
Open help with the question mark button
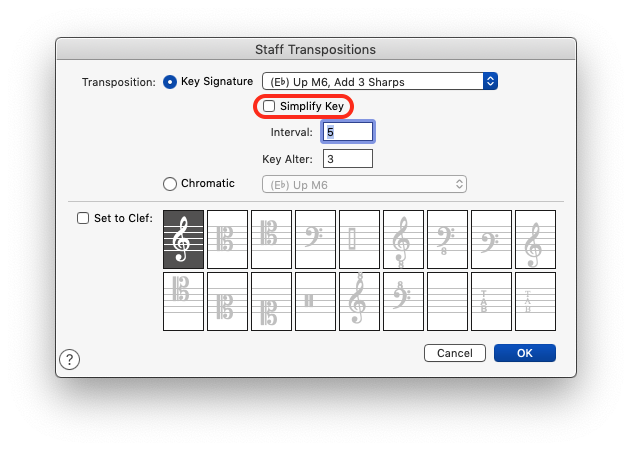[x=70, y=359]
